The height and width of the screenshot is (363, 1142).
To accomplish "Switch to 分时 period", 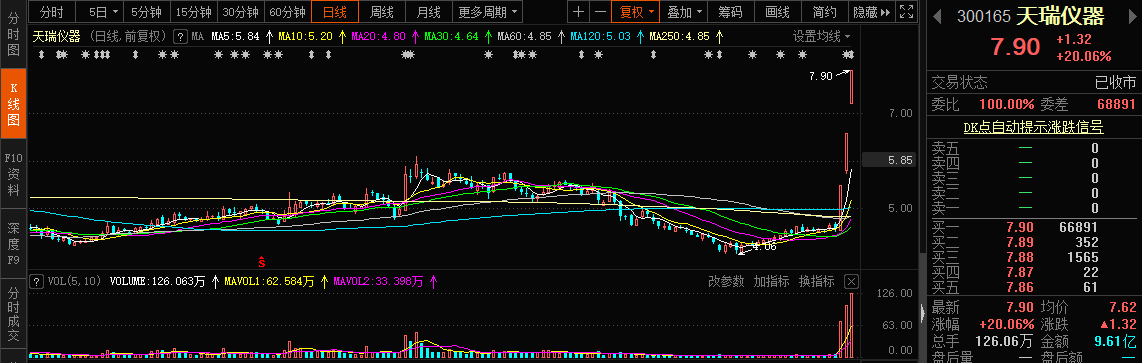I will pos(51,12).
